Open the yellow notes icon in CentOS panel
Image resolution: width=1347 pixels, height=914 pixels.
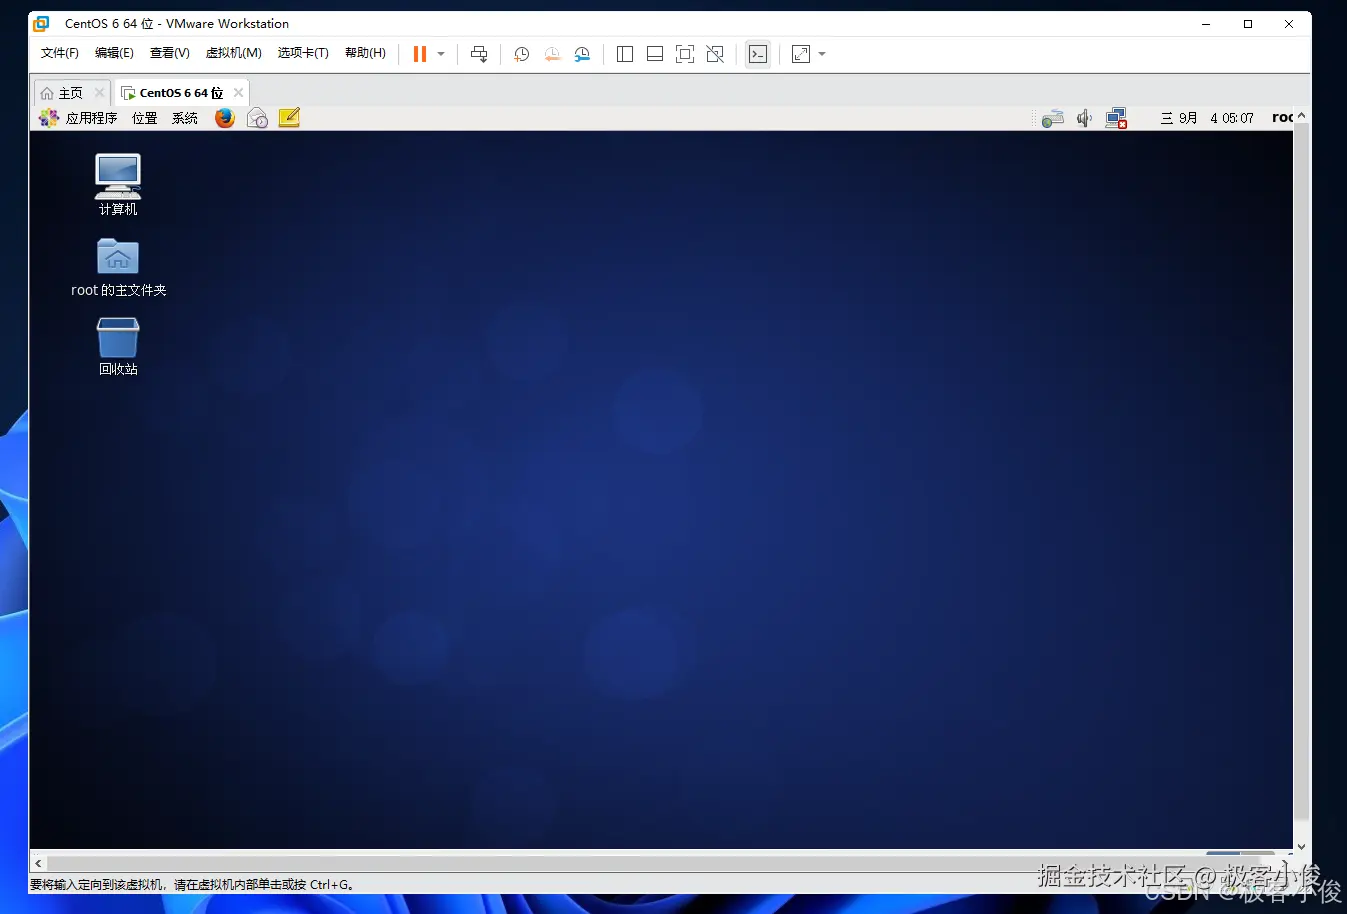pyautogui.click(x=289, y=118)
